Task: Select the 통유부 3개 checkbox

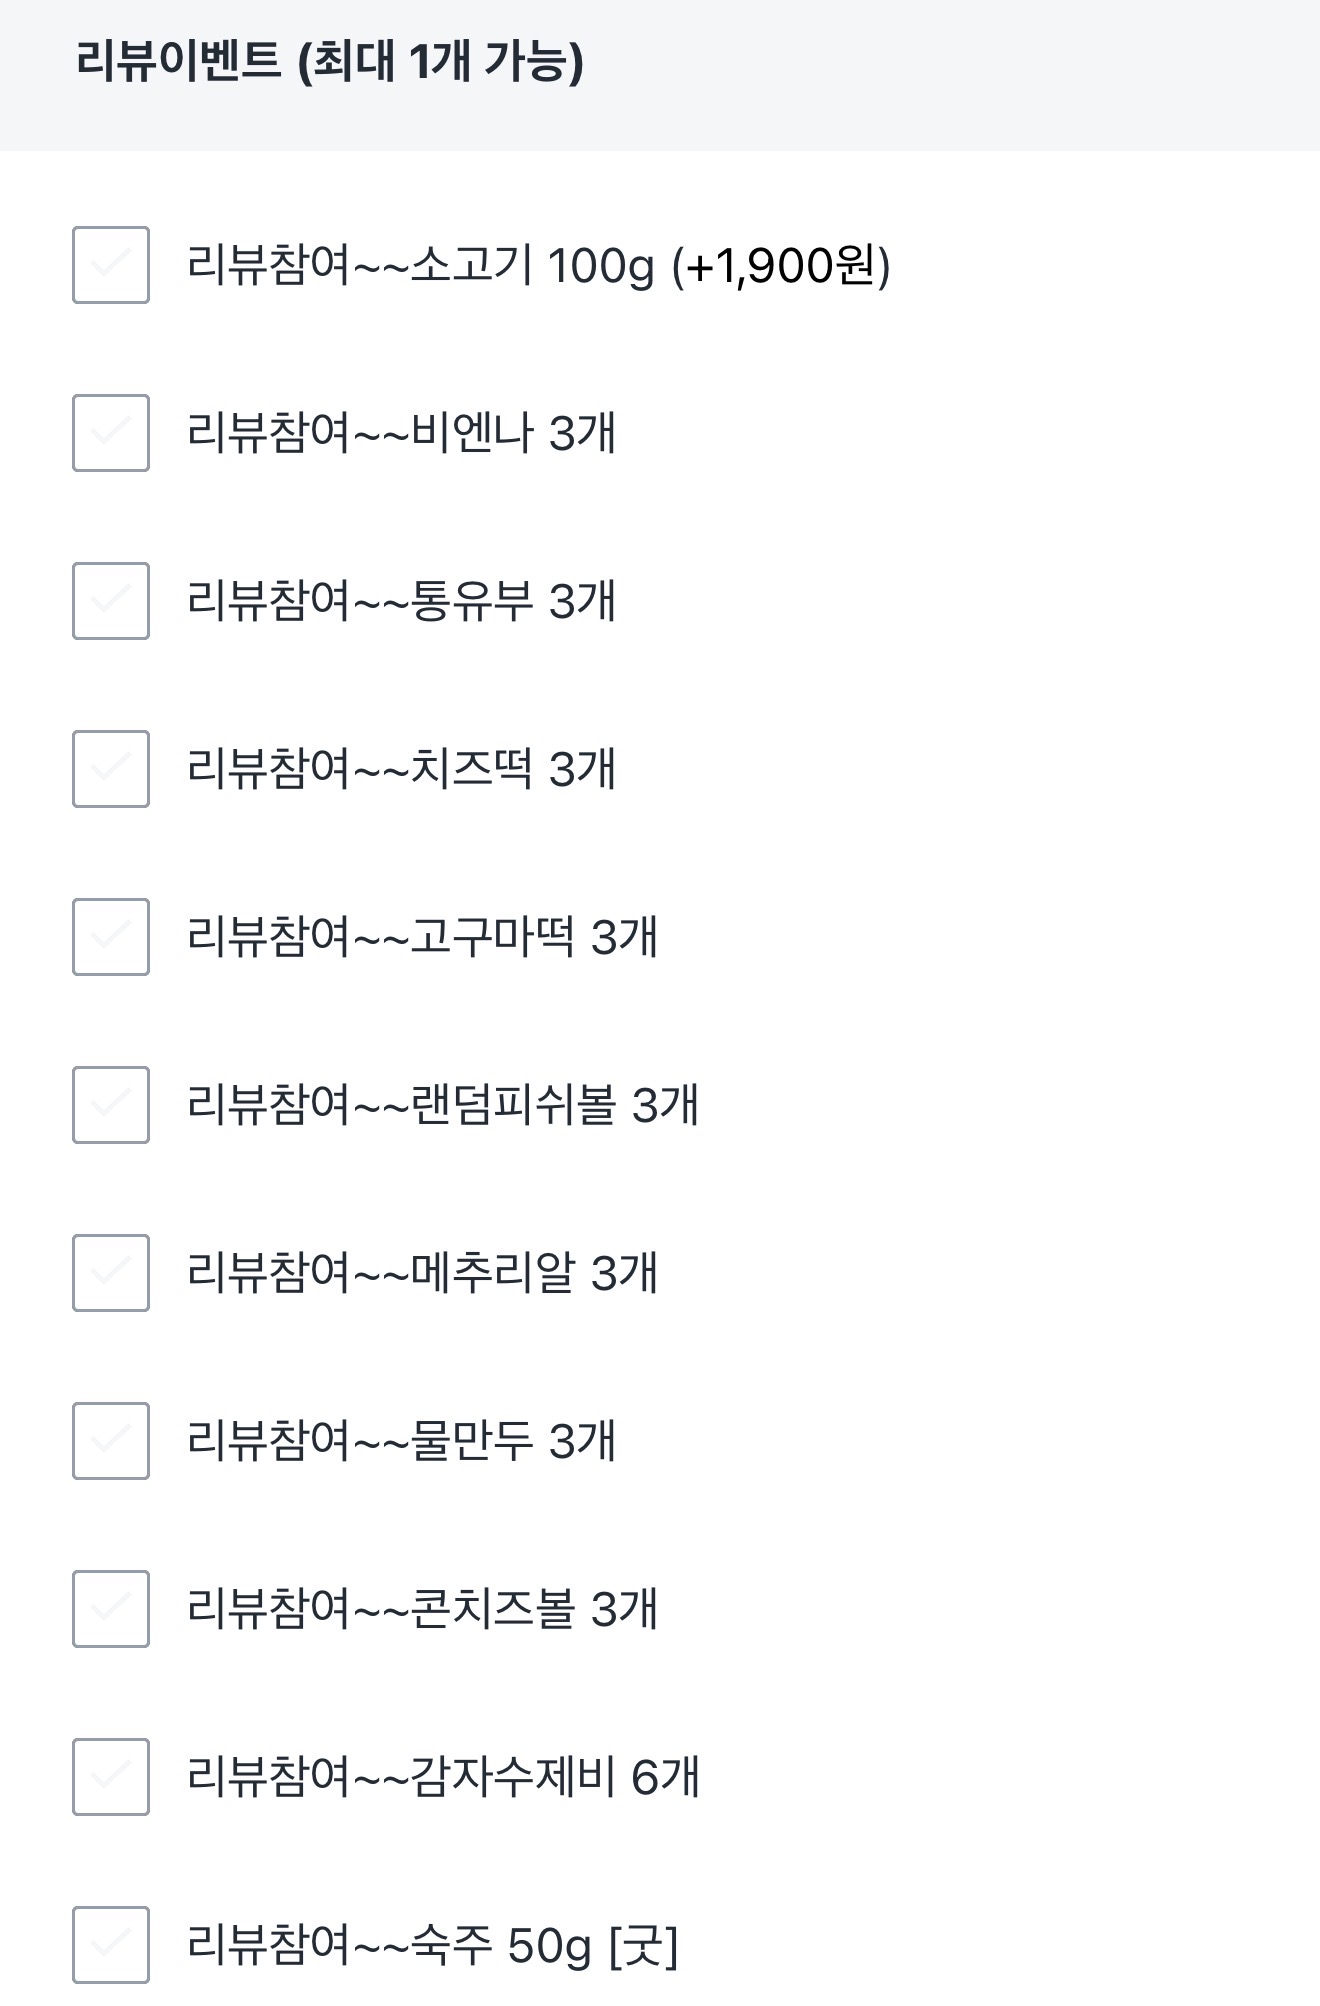Action: point(111,601)
